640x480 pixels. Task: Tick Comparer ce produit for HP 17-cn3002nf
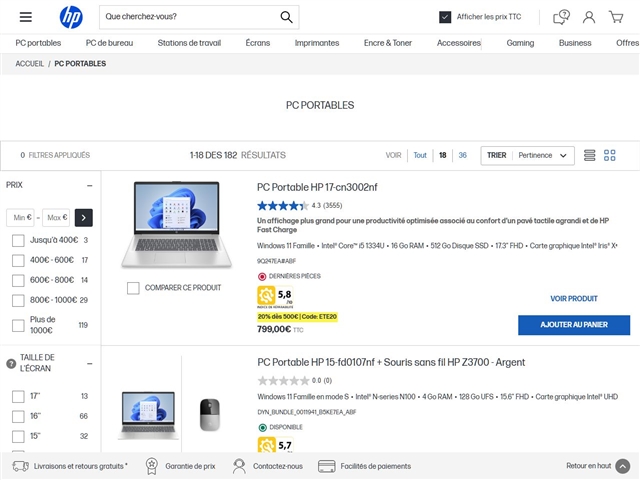point(133,288)
